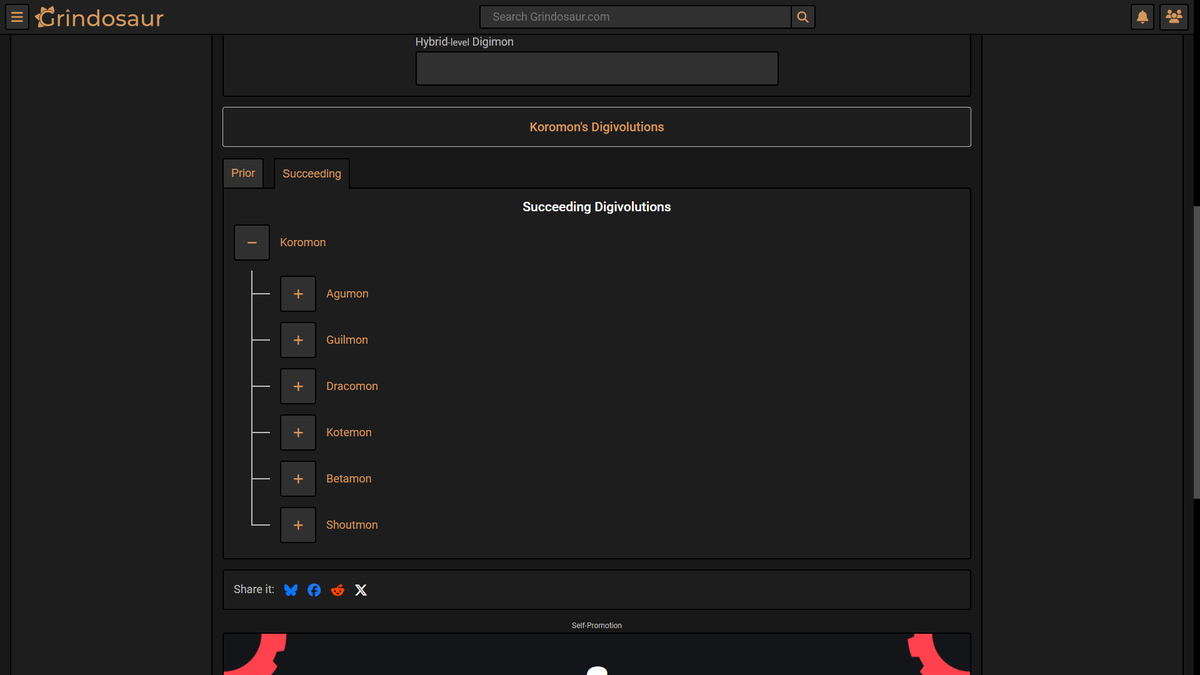Click the Succeeding Digivolutions heading
1200x675 pixels.
[597, 207]
